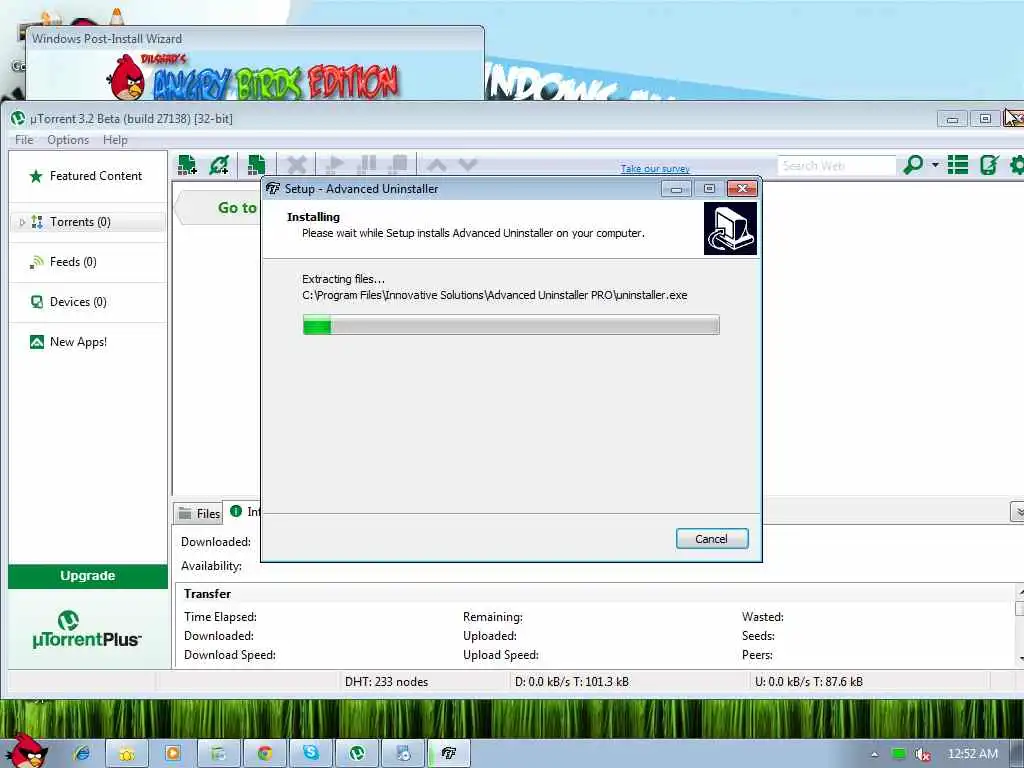Click the web search magnifier icon
The height and width of the screenshot is (768, 1024).
913,165
